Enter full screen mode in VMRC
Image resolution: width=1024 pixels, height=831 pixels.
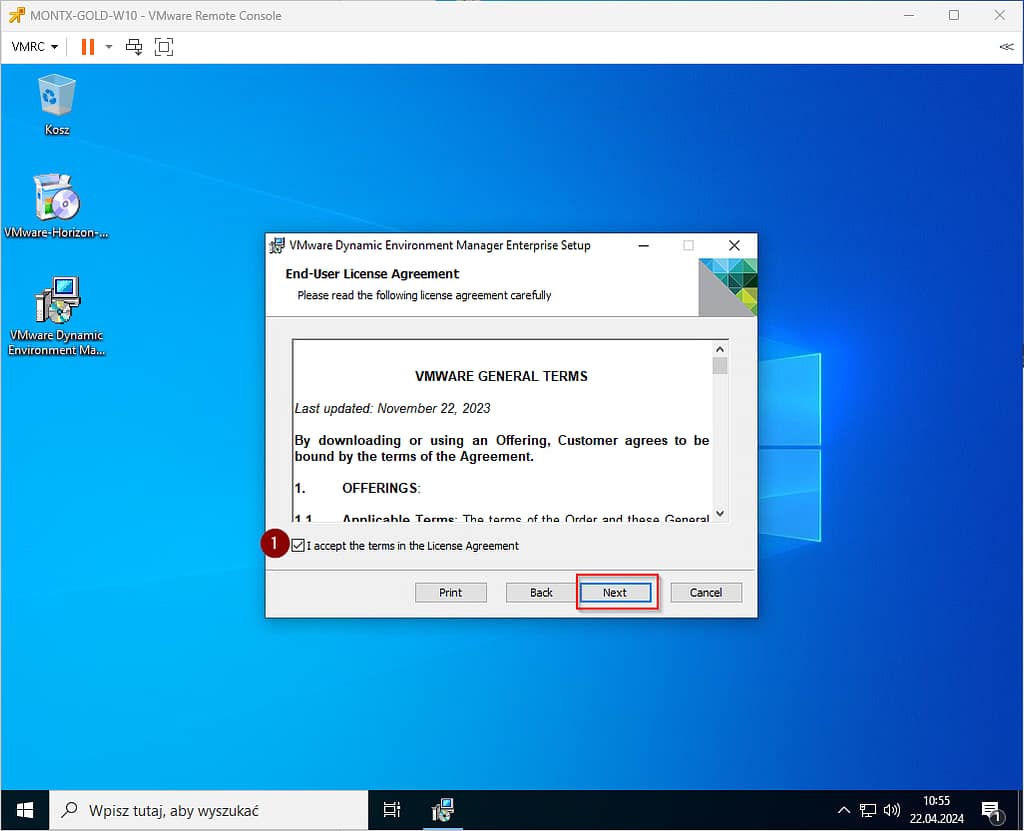pos(163,47)
